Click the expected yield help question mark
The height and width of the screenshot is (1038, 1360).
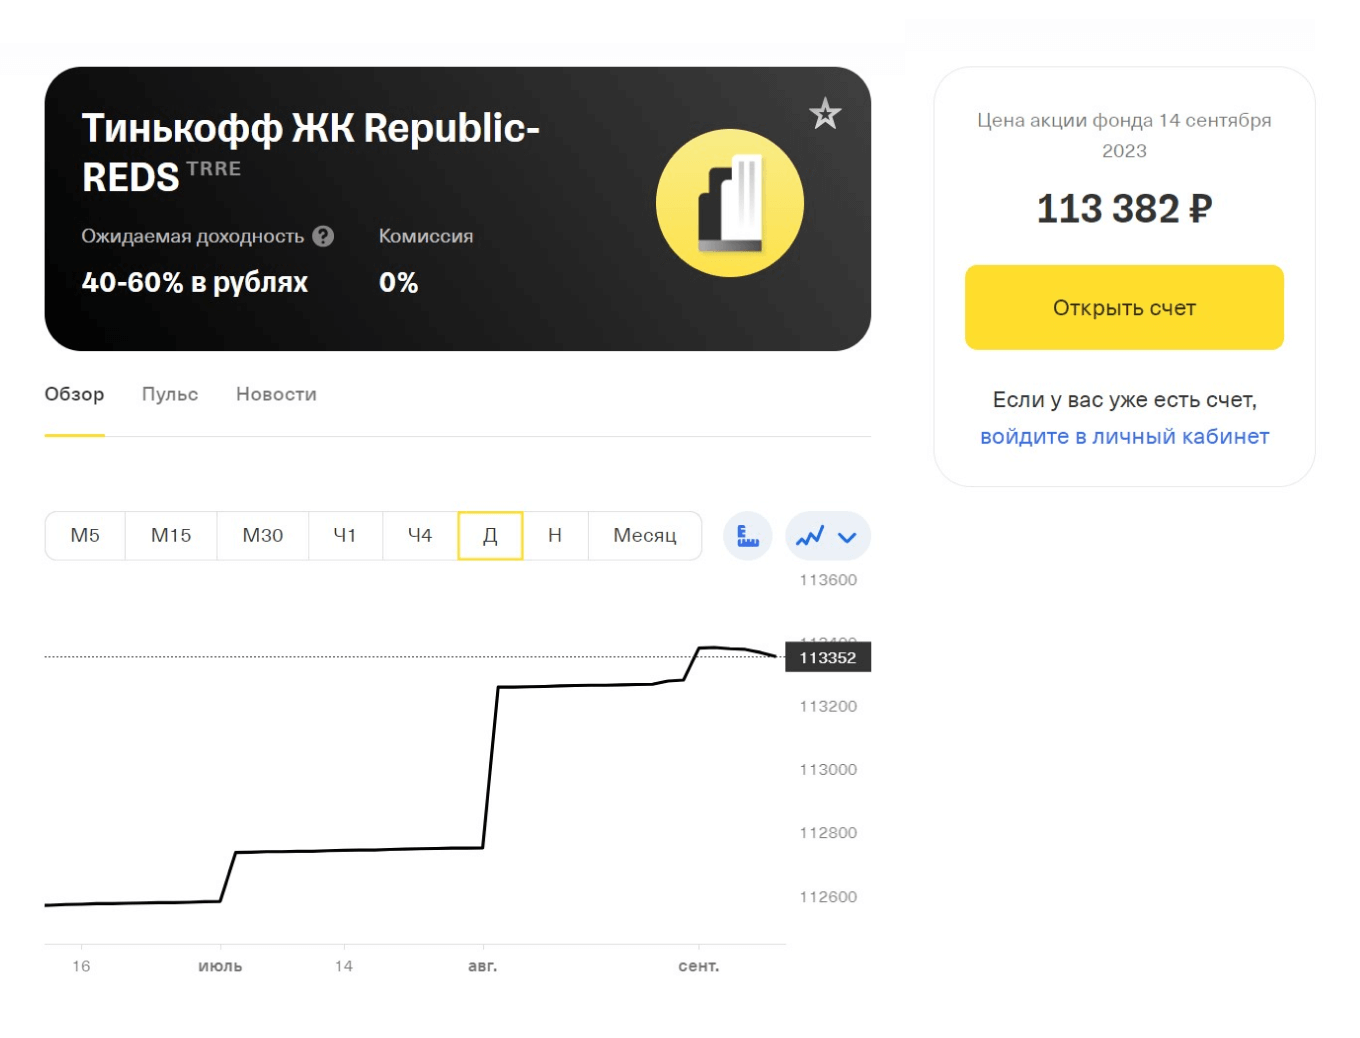[x=323, y=236]
